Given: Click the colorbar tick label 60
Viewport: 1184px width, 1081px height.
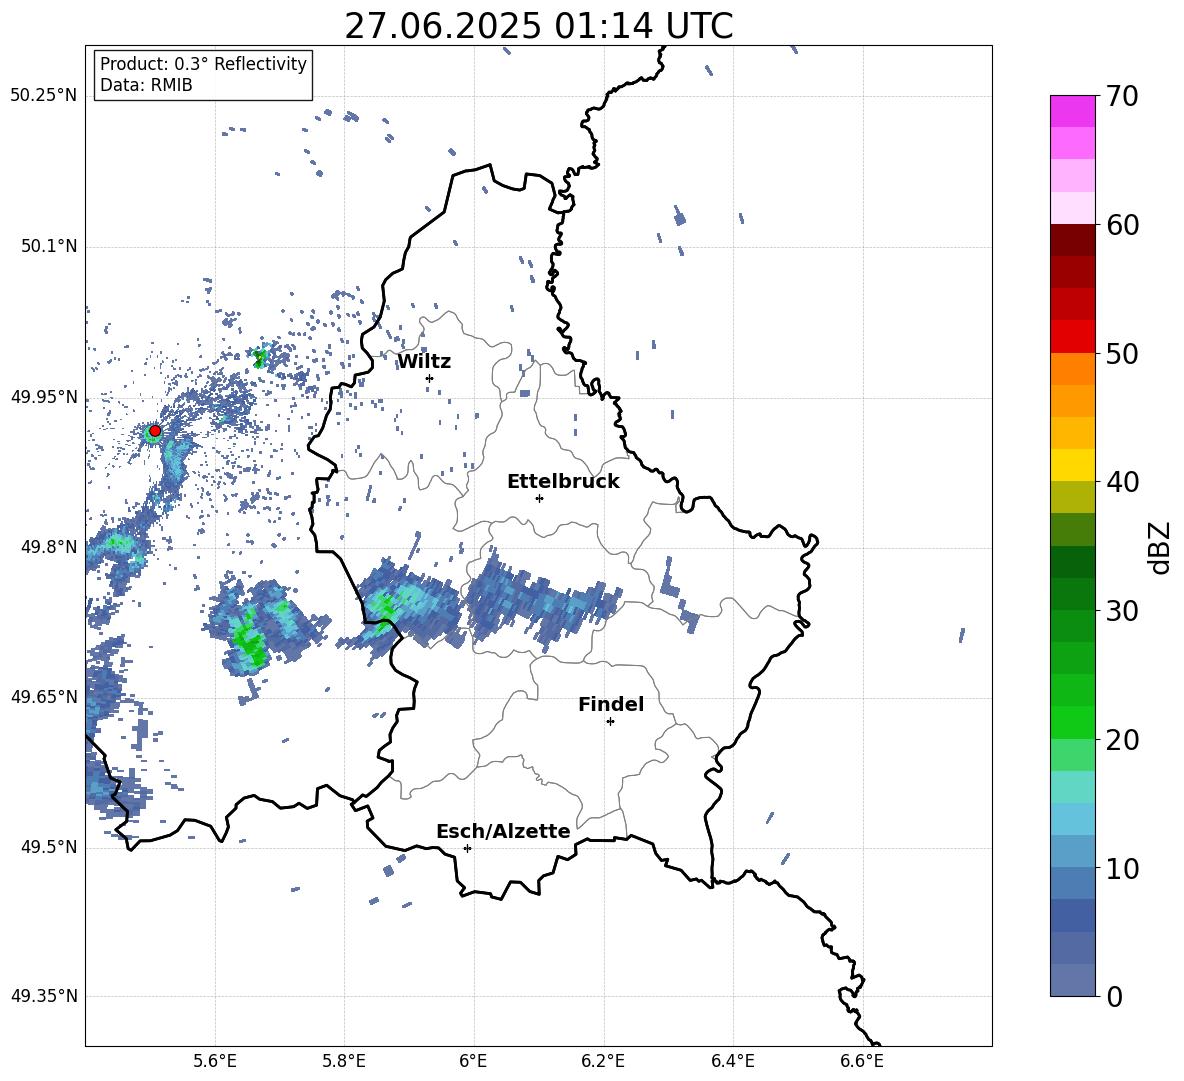Looking at the screenshot, I should (x=1122, y=225).
